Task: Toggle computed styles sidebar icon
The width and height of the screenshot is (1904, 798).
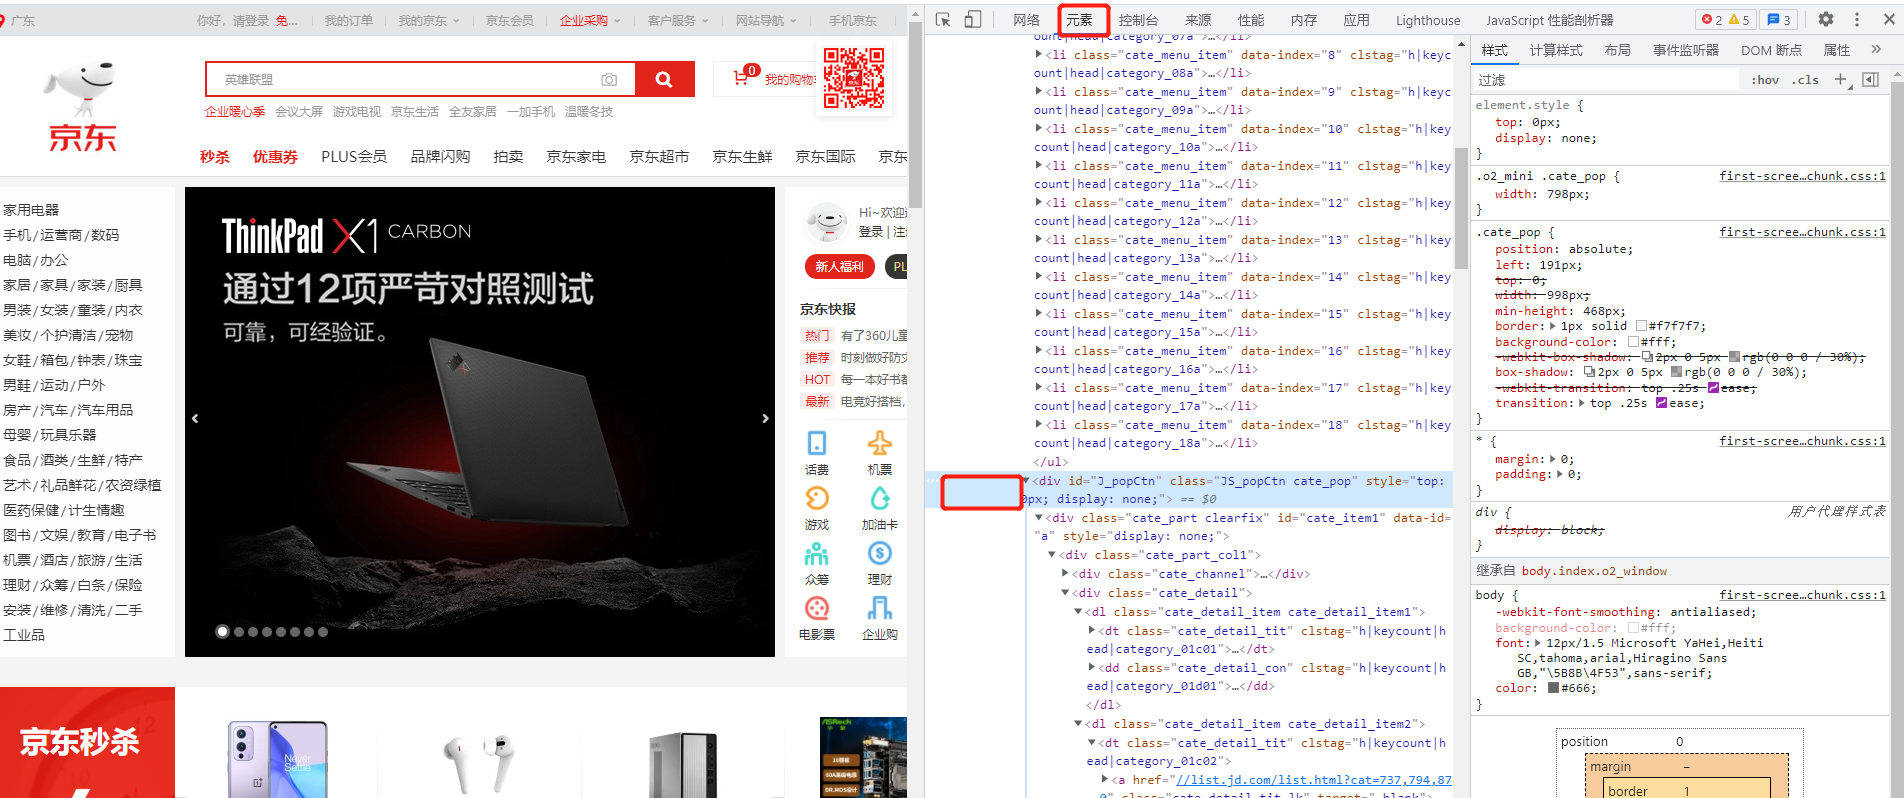Action: 1871,80
